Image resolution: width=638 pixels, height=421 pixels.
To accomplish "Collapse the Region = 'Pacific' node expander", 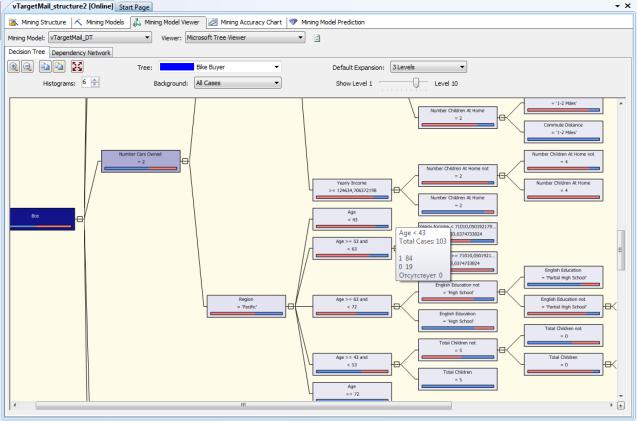I will [291, 306].
